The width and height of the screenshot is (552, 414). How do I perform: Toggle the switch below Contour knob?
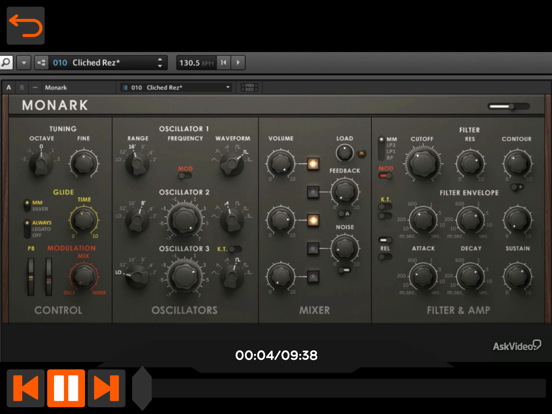(517, 187)
